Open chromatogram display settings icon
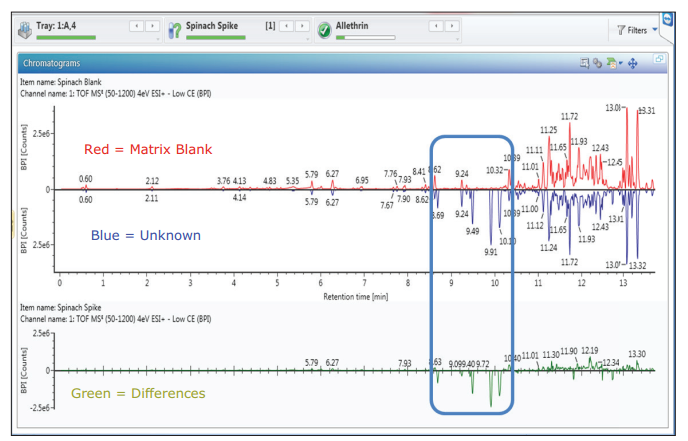 (584, 64)
